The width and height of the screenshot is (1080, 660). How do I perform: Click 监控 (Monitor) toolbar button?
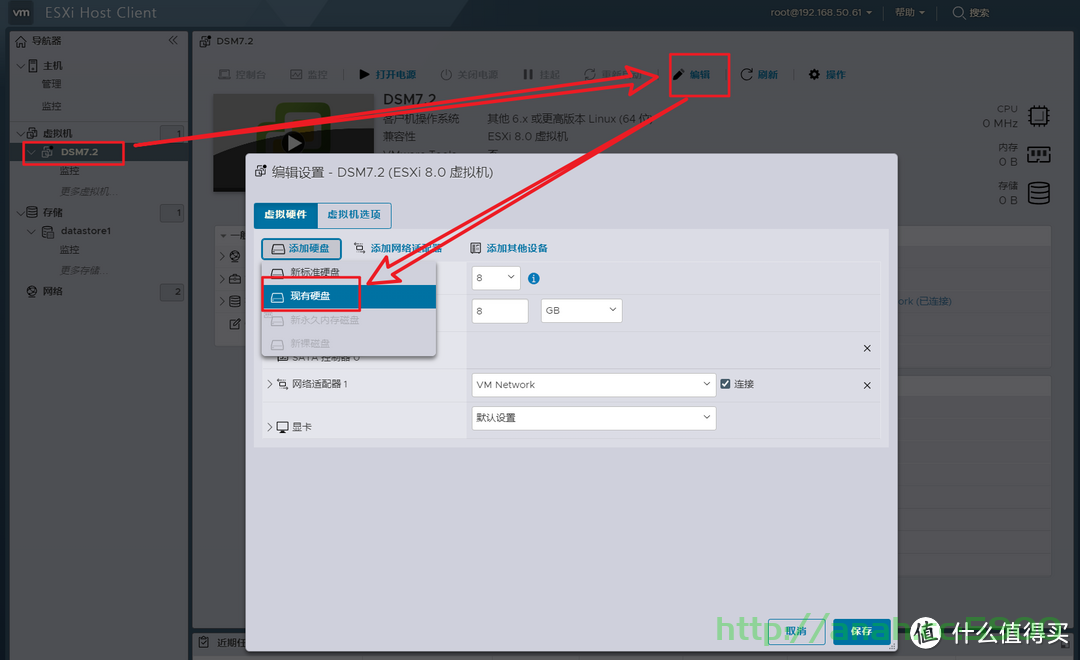tap(309, 74)
